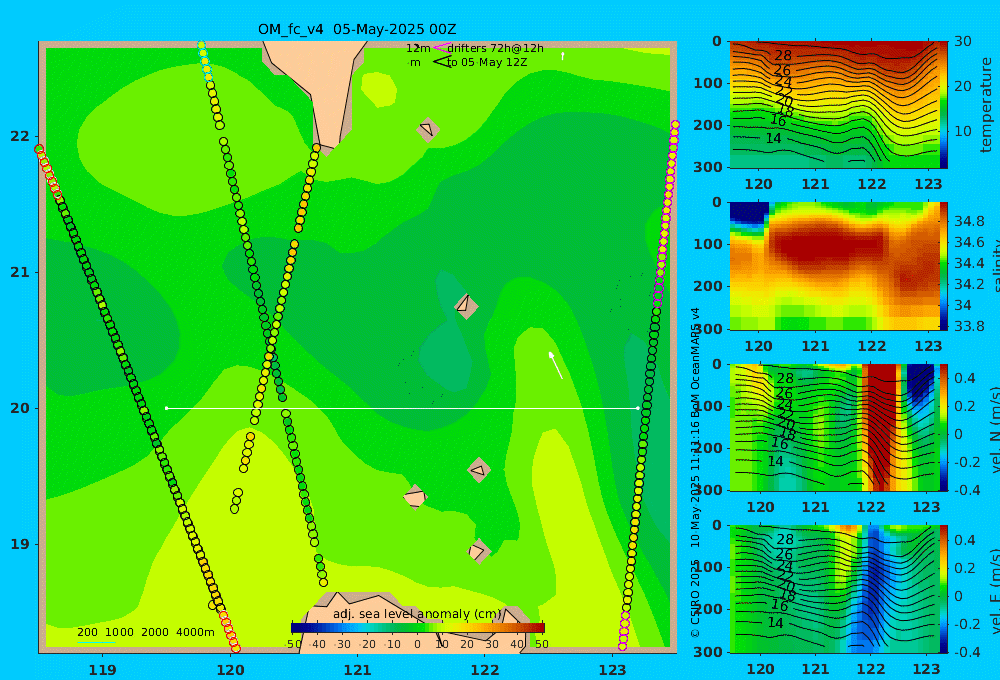Screen dimensions: 1000x680
Task: Click the 'temperature' colorbar axis label
Action: coord(986,105)
